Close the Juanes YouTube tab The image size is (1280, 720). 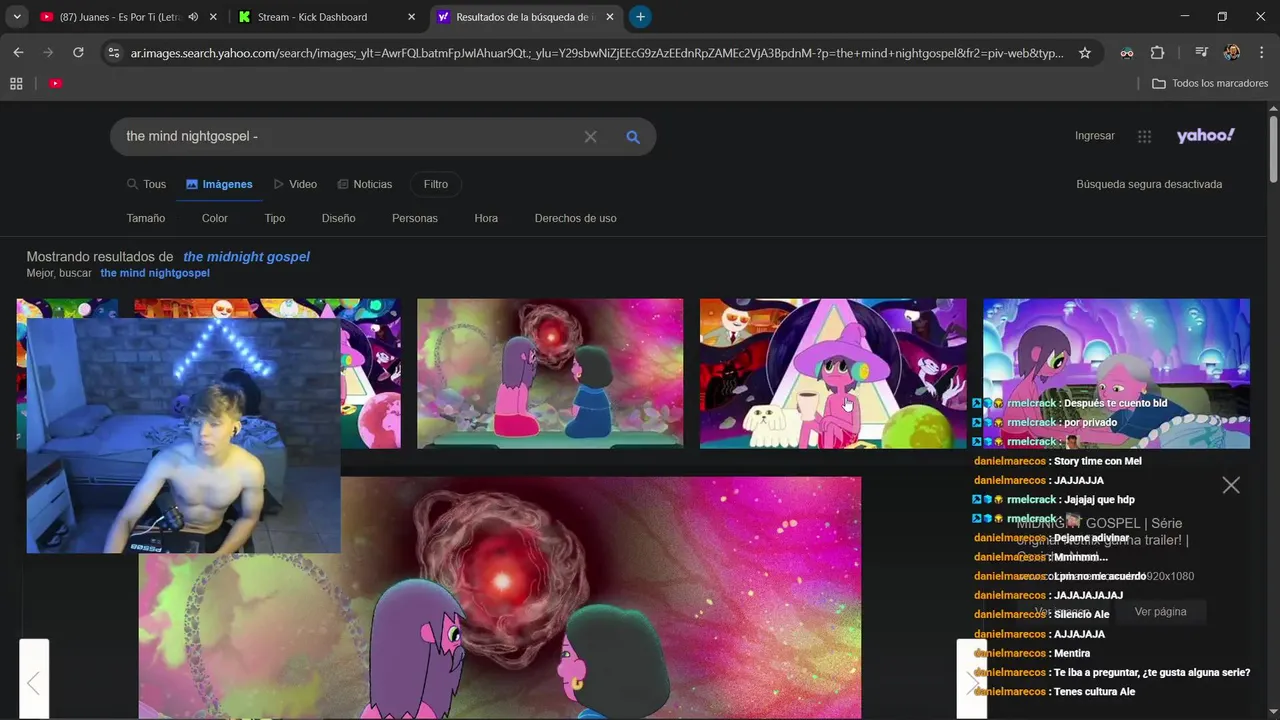click(213, 17)
